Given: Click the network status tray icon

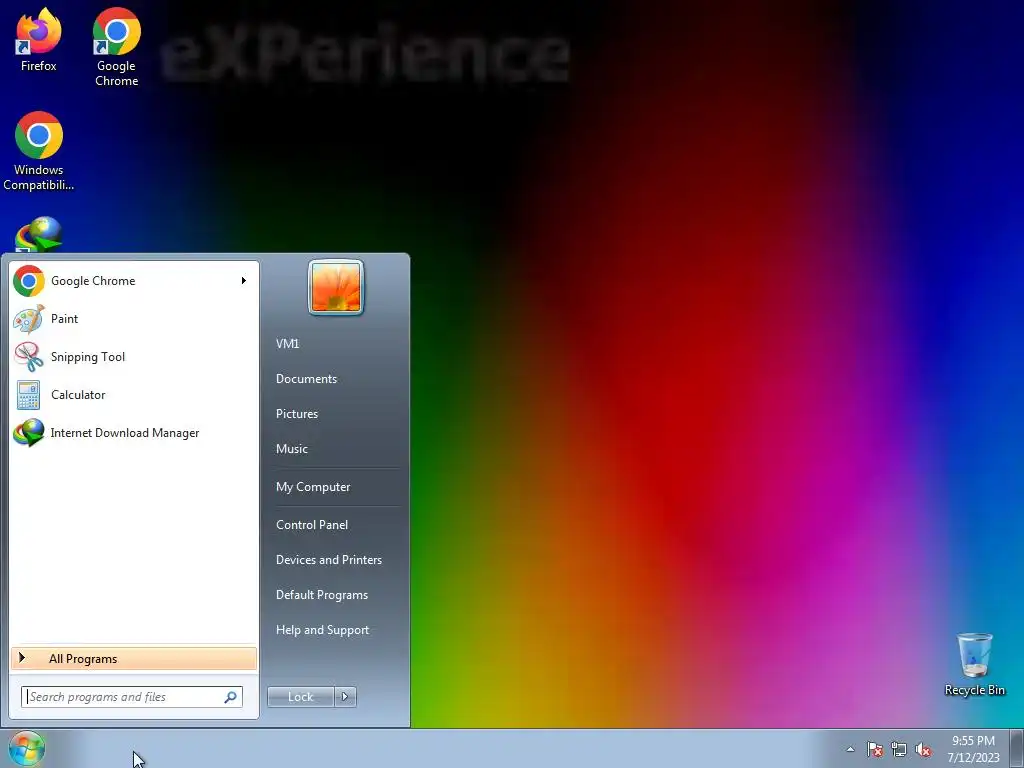Looking at the screenshot, I should point(899,750).
